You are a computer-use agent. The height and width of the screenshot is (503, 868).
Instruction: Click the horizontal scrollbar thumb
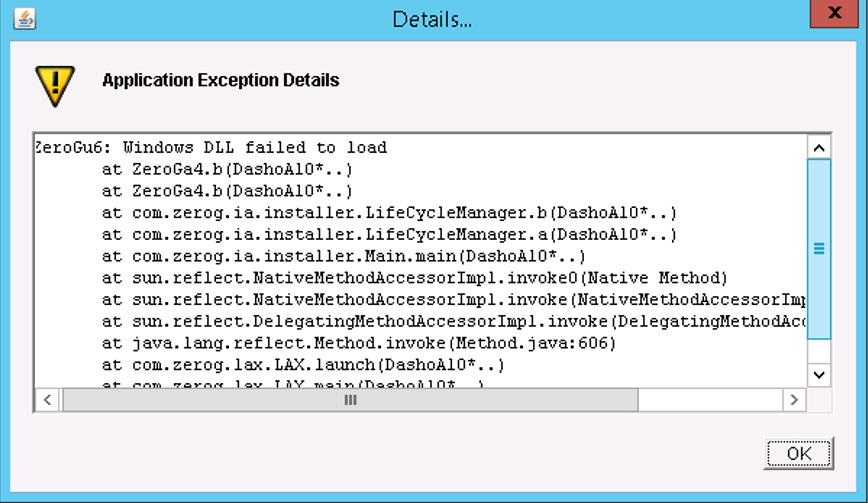(350, 399)
